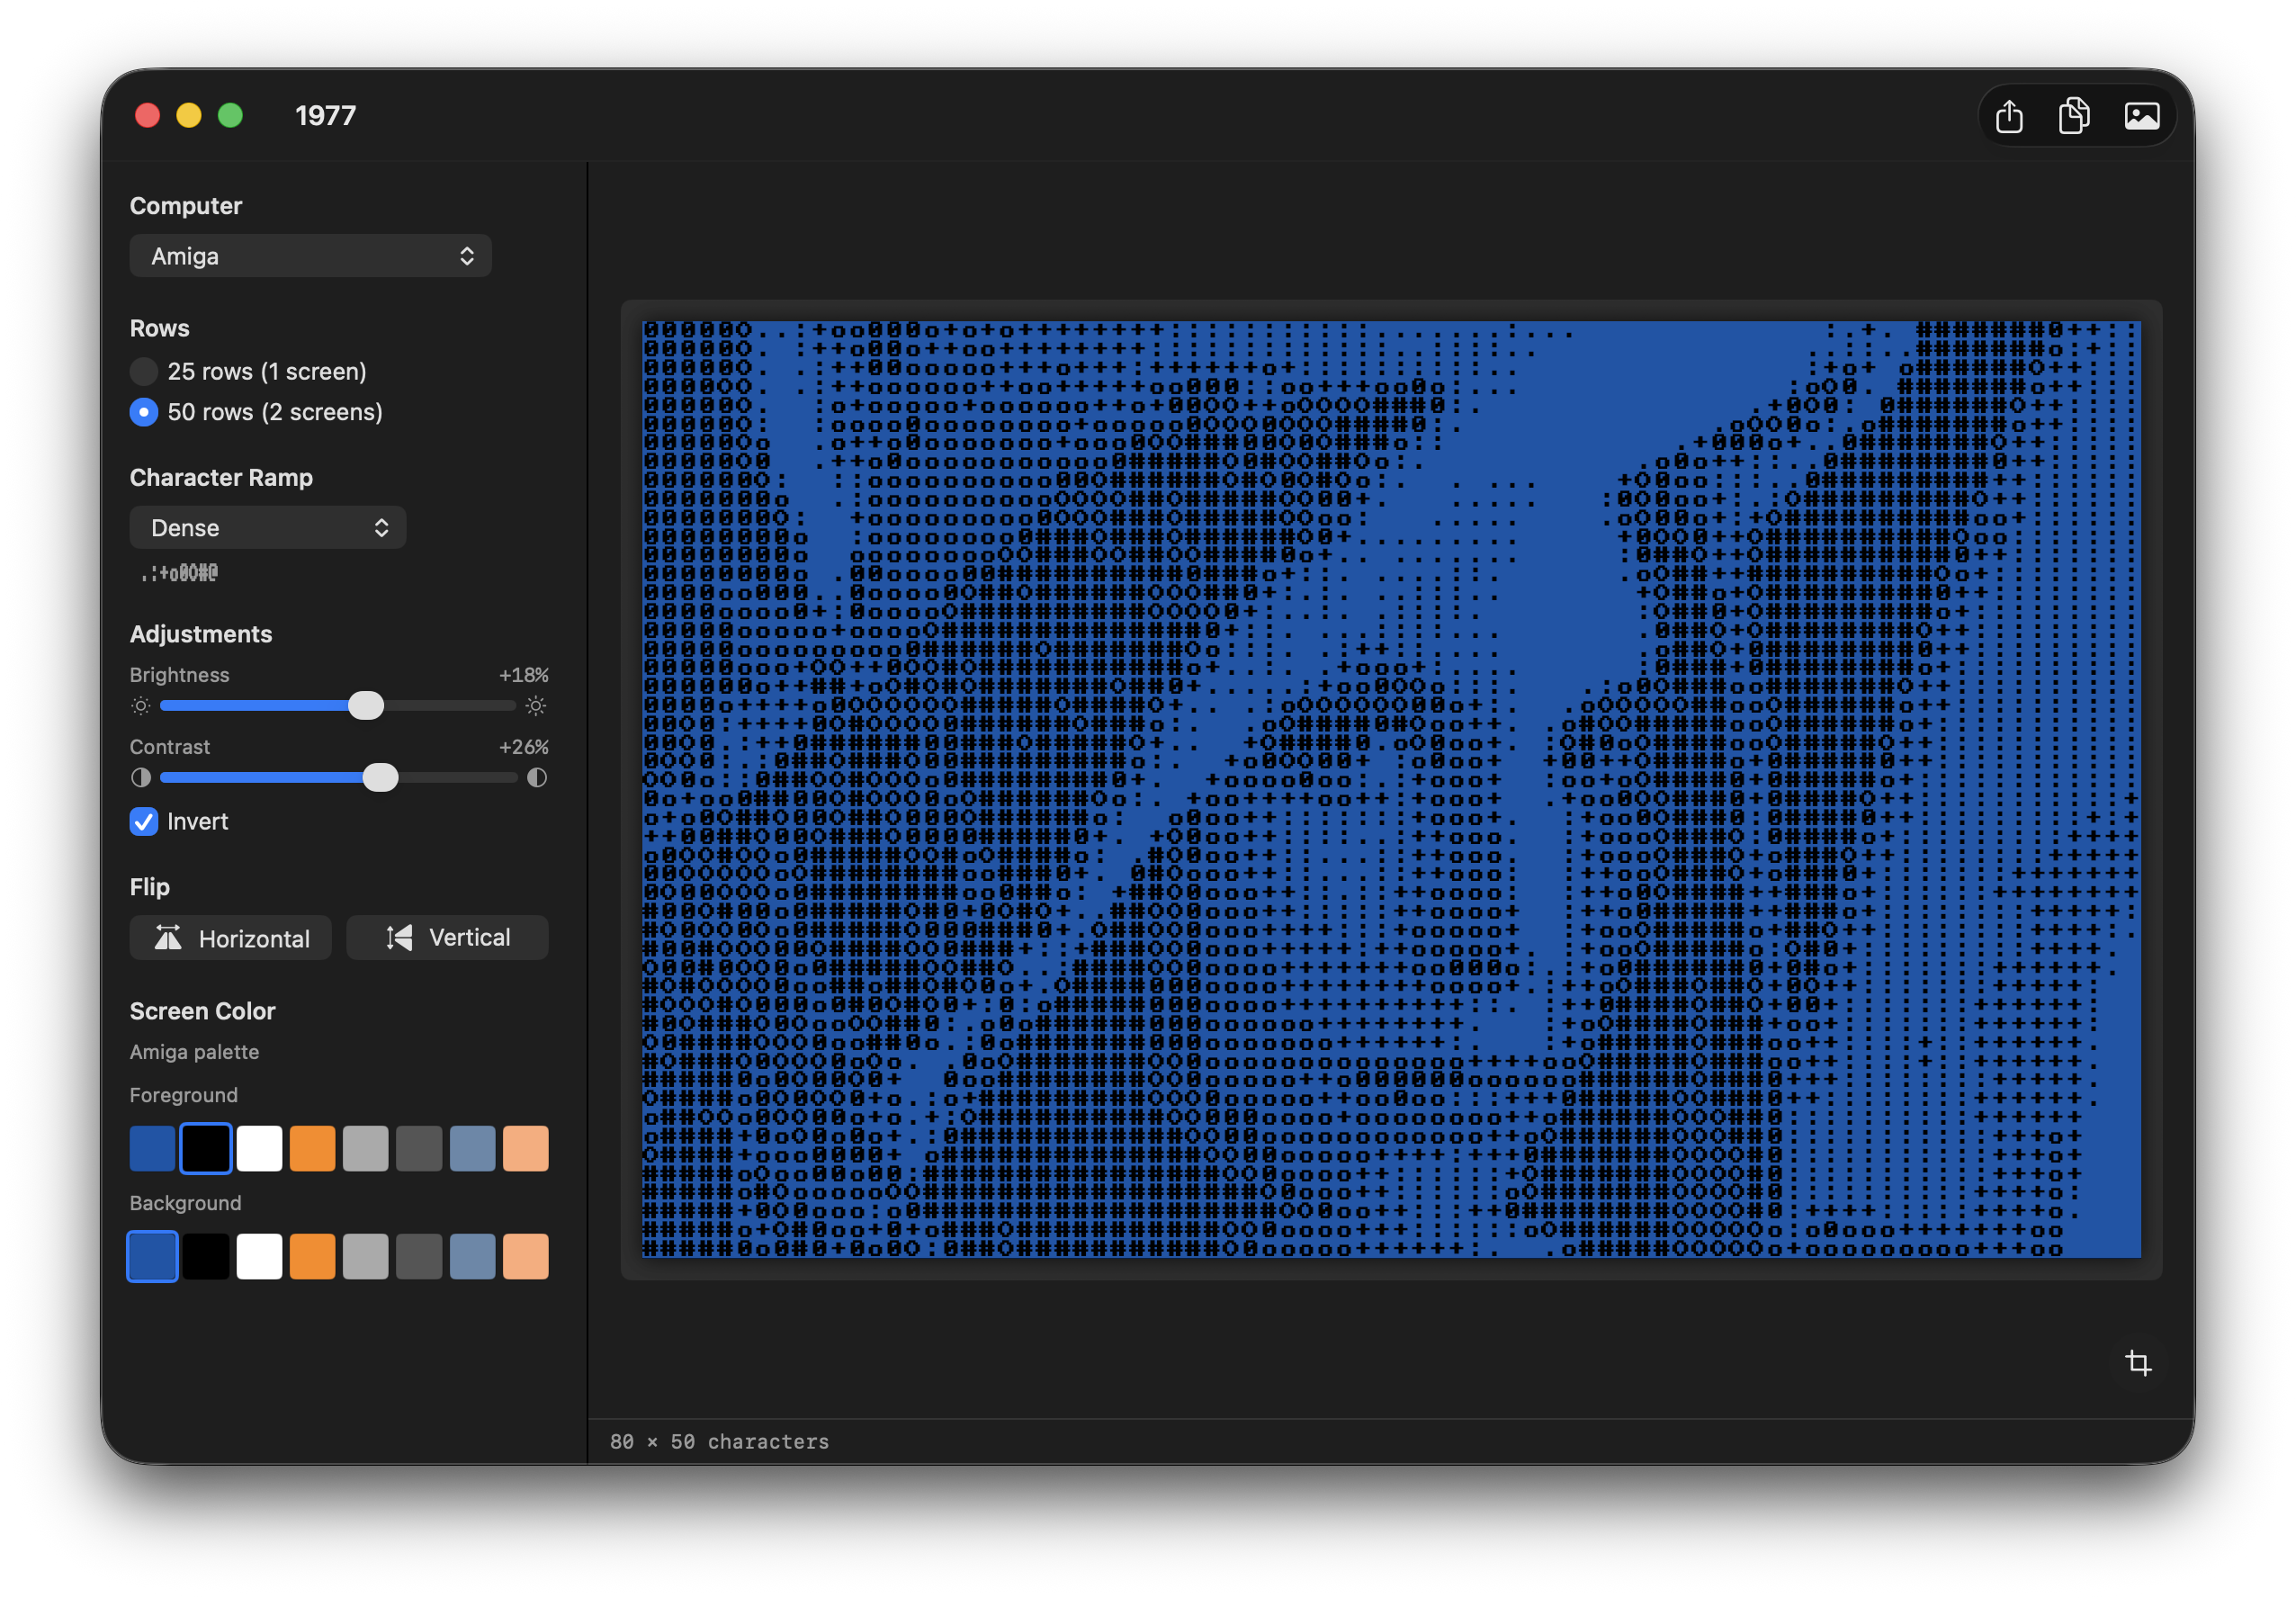Choose white Background swatch
This screenshot has height=1598, width=2296.
click(x=259, y=1256)
